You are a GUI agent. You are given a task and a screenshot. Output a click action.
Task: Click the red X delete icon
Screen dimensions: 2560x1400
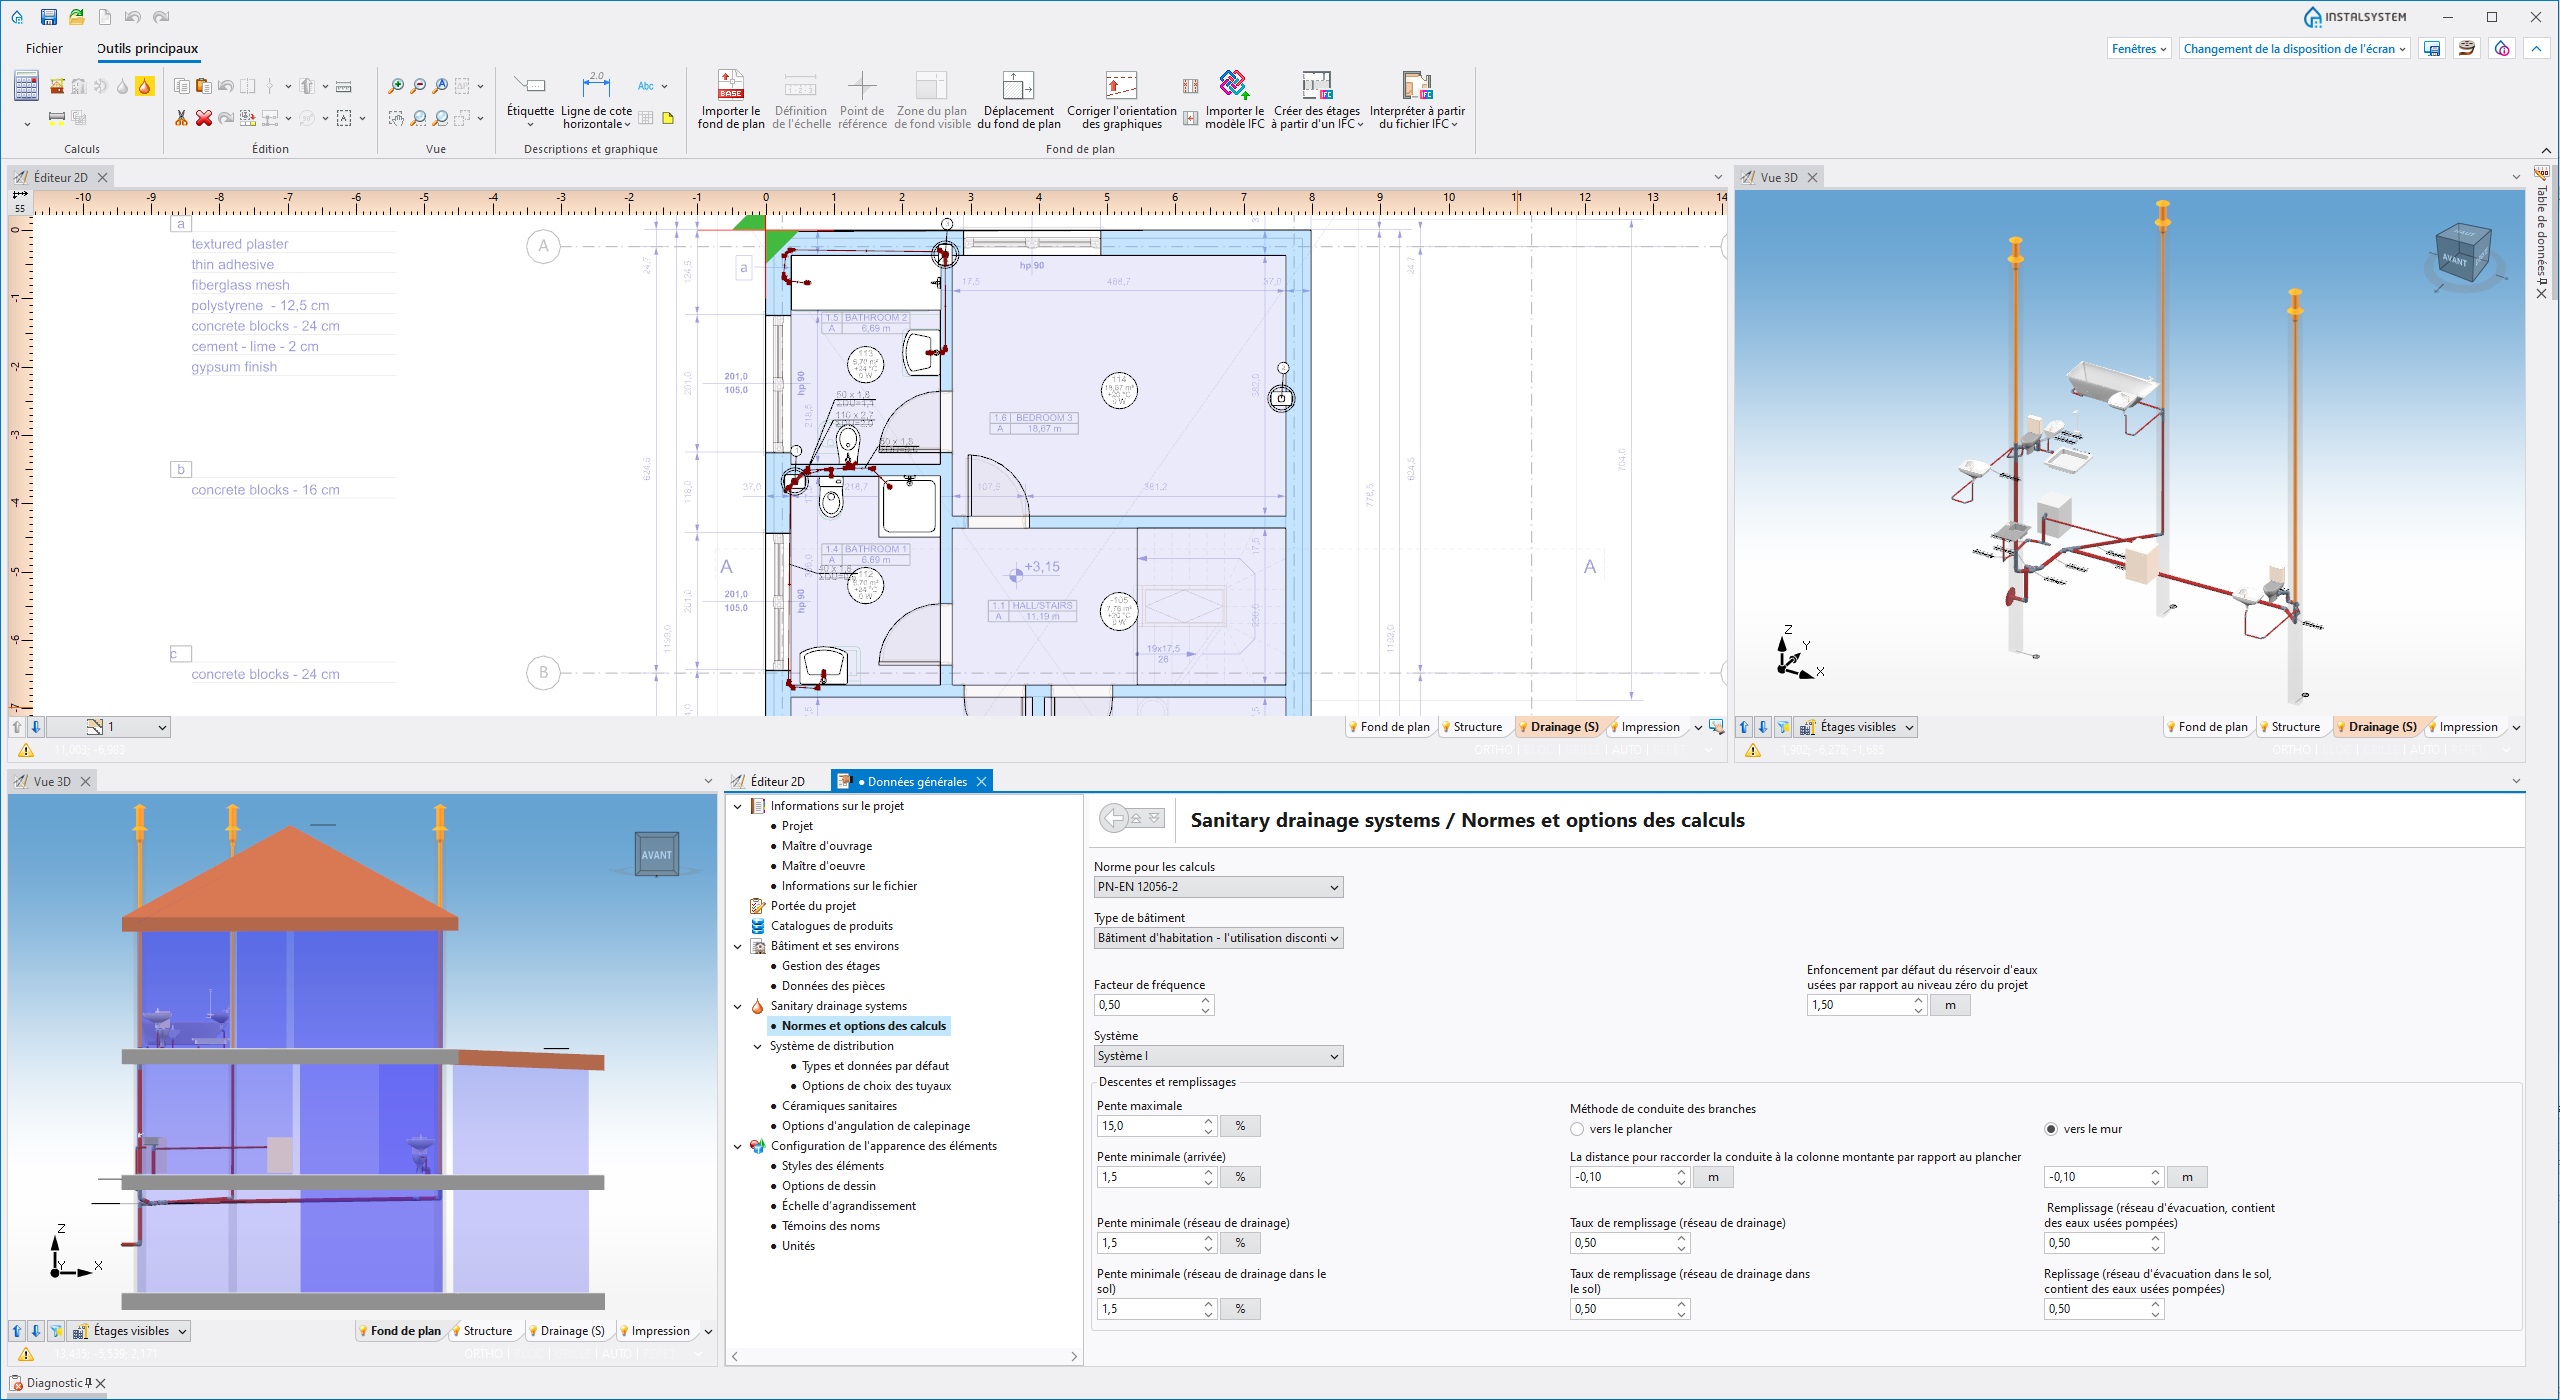tap(204, 118)
